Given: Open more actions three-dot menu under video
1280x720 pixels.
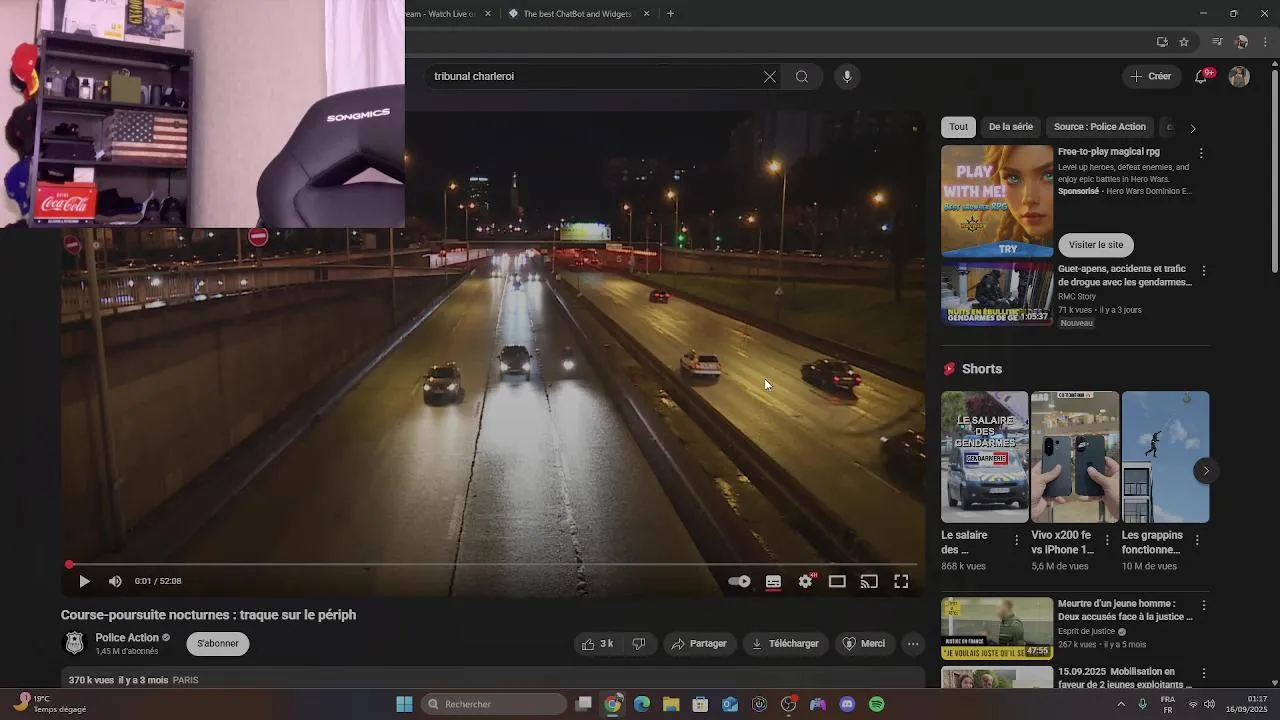Looking at the screenshot, I should 913,644.
